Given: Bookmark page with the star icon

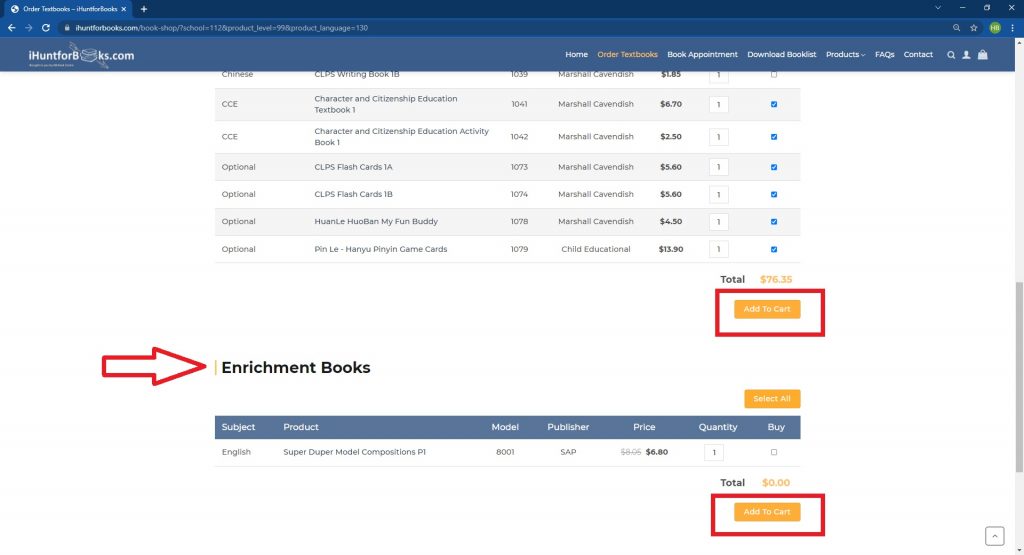Looking at the screenshot, I should (974, 28).
